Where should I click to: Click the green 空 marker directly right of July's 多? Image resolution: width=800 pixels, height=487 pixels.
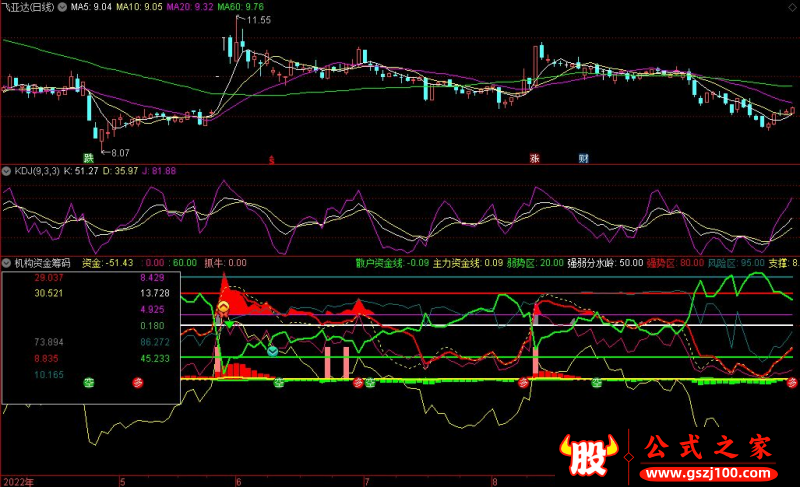point(370,382)
